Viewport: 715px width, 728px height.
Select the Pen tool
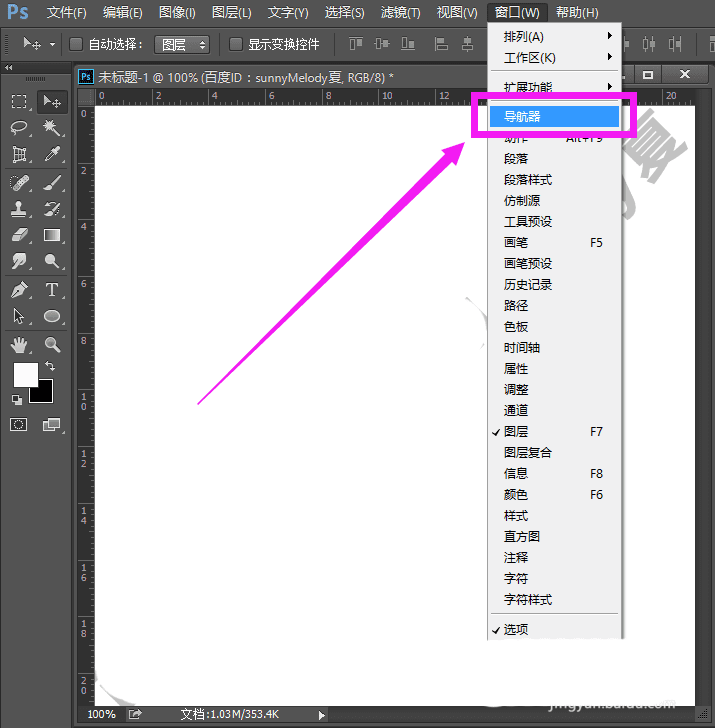tap(19, 290)
